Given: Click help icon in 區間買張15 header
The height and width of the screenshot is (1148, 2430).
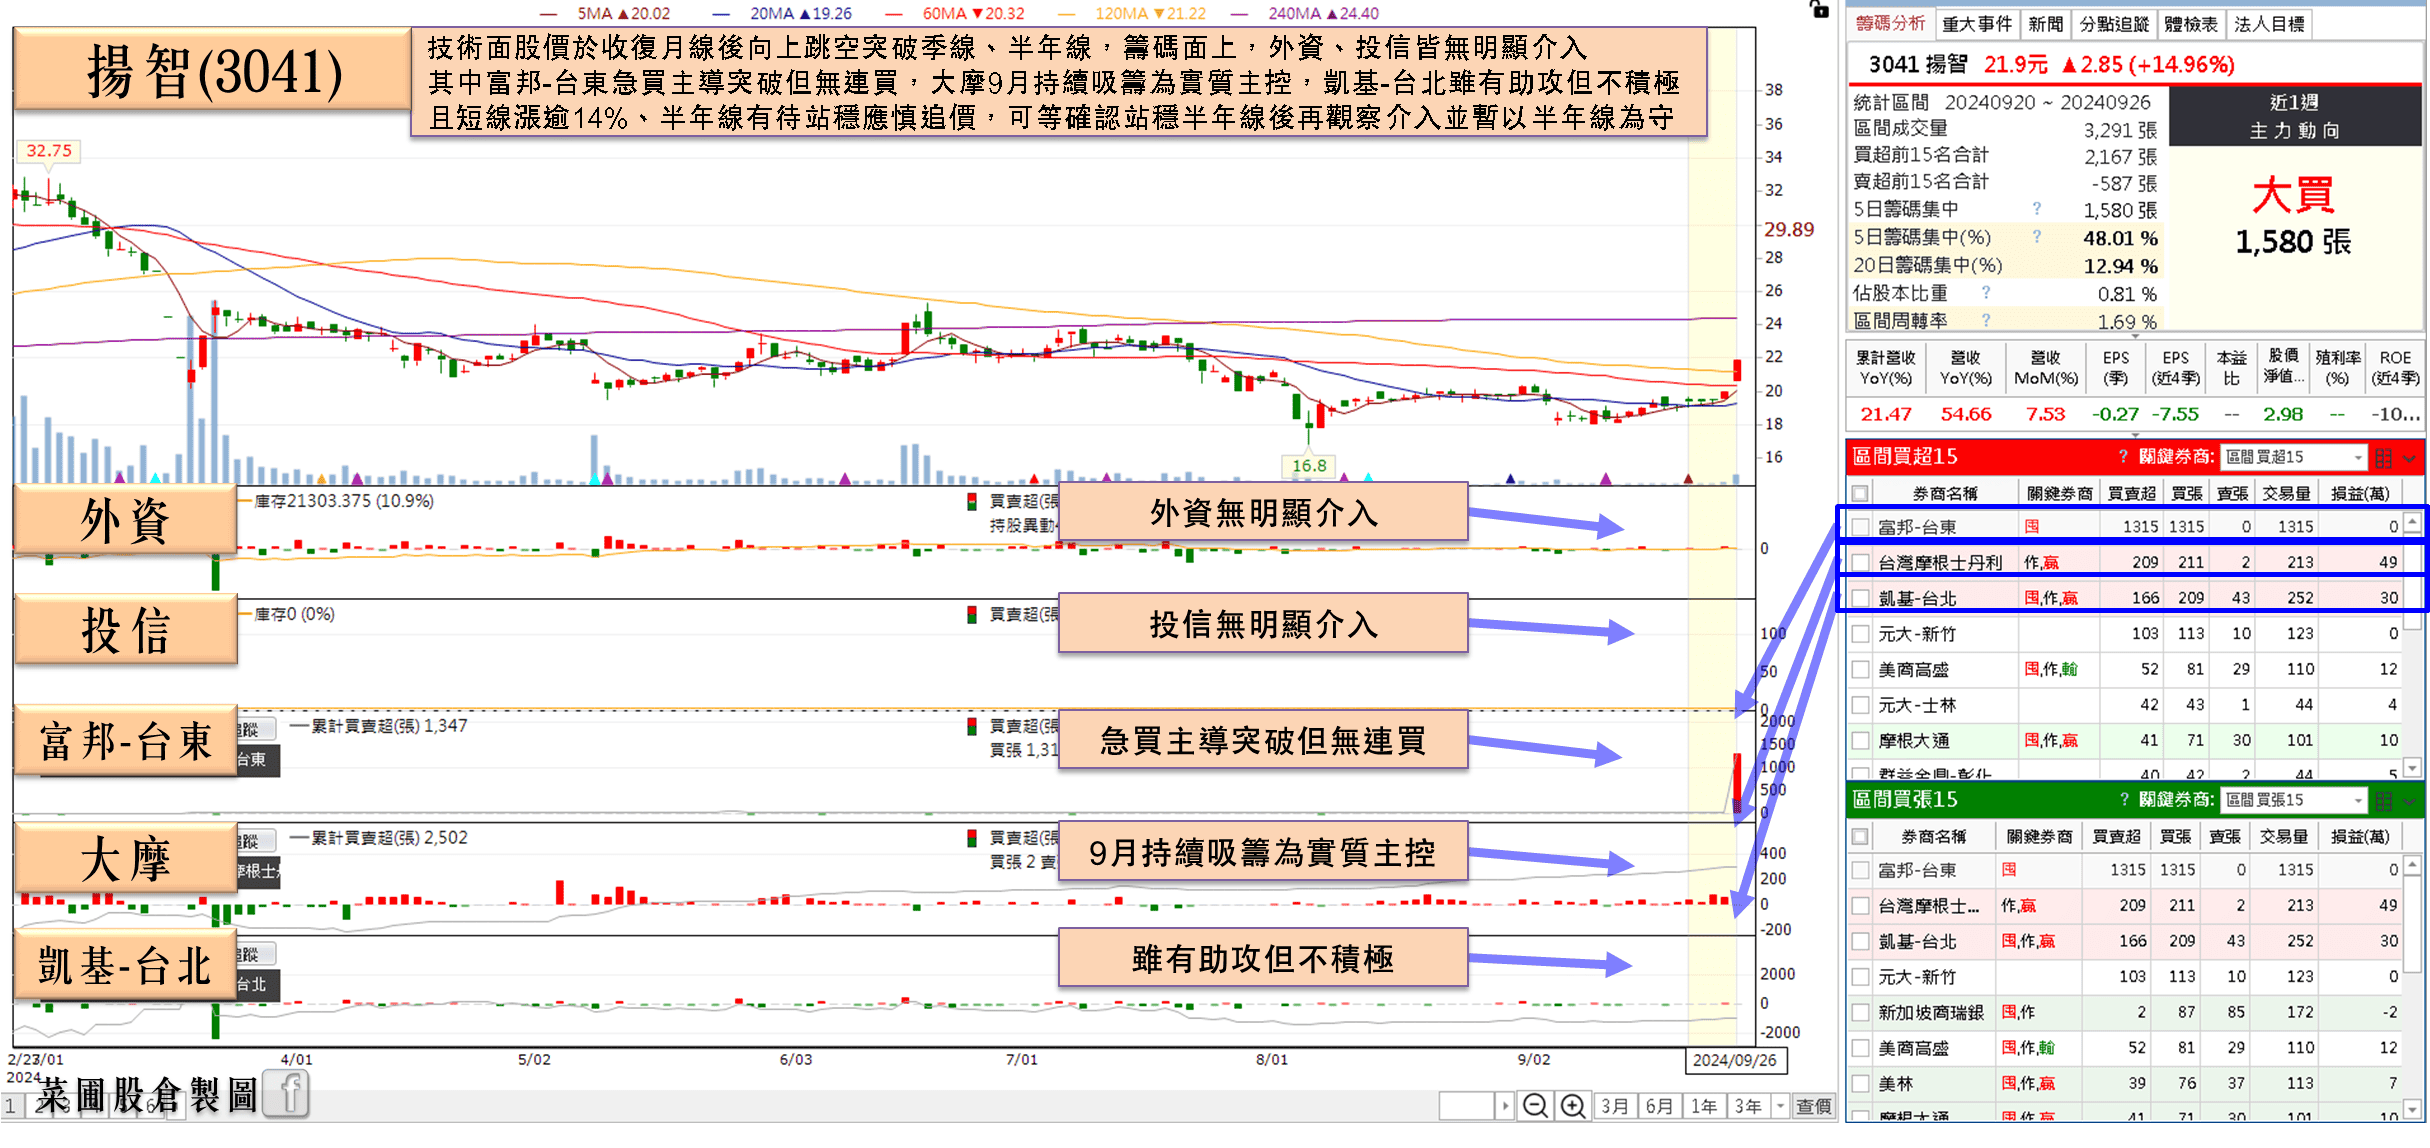Looking at the screenshot, I should click(2124, 800).
